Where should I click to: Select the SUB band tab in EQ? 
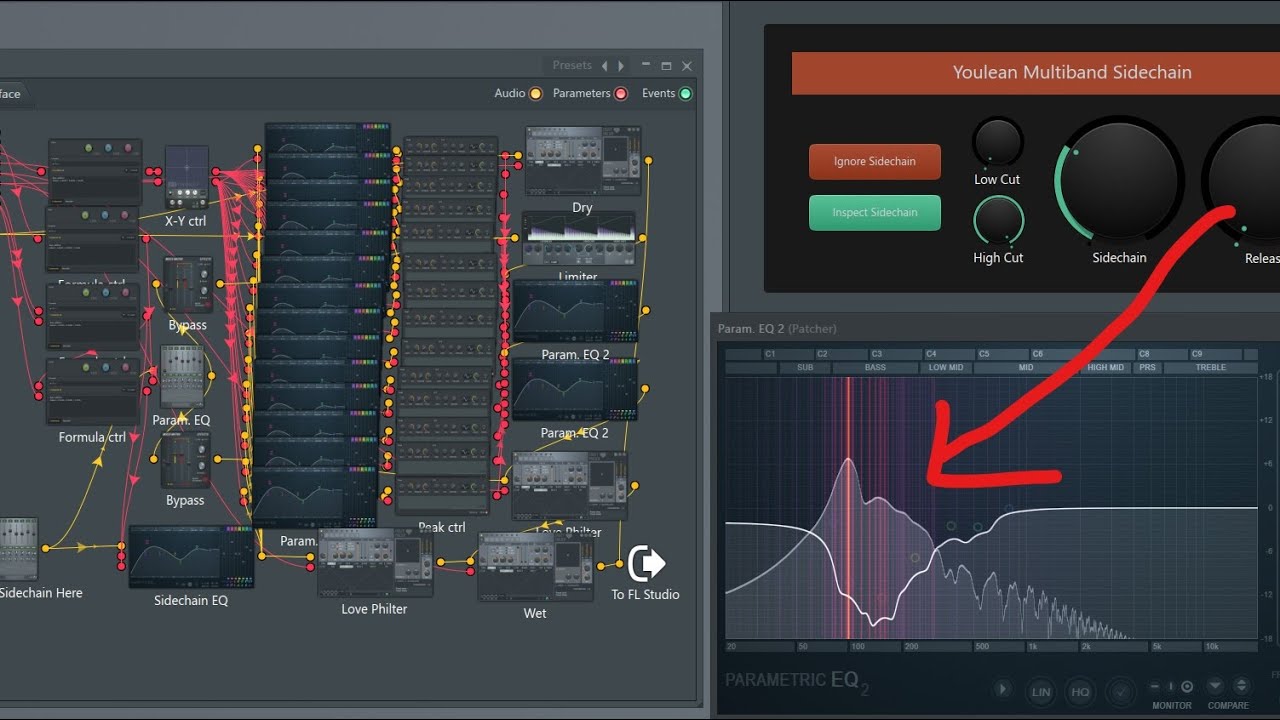point(805,368)
